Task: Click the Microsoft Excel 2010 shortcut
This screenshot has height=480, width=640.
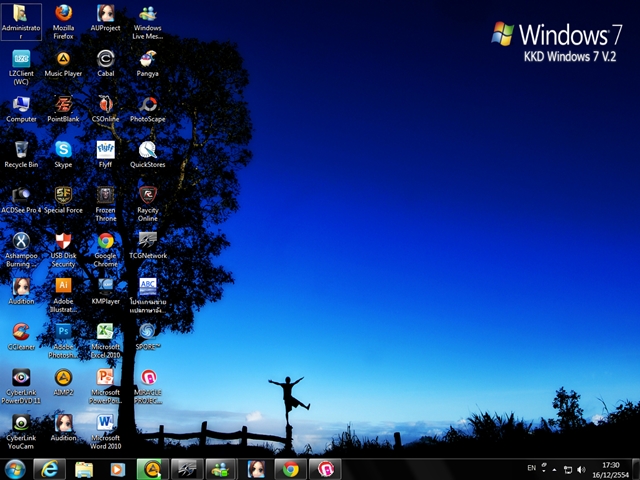Action: [105, 341]
